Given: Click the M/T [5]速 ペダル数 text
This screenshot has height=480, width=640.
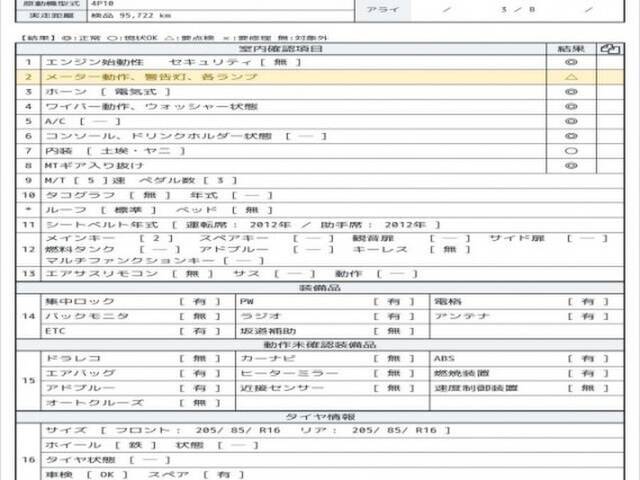Looking at the screenshot, I should [141, 180].
